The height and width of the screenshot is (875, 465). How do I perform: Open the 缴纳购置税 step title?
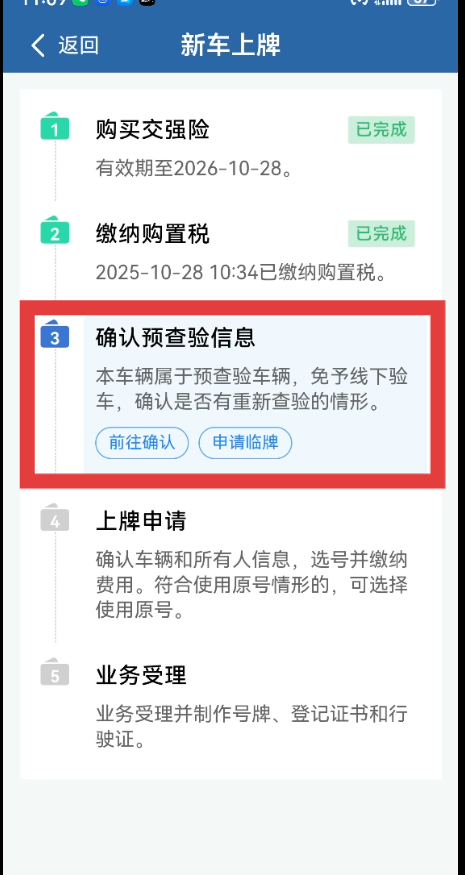point(152,233)
